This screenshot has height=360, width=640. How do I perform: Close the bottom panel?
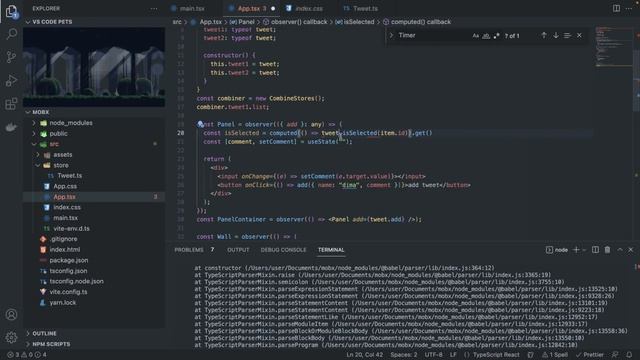pos(631,250)
